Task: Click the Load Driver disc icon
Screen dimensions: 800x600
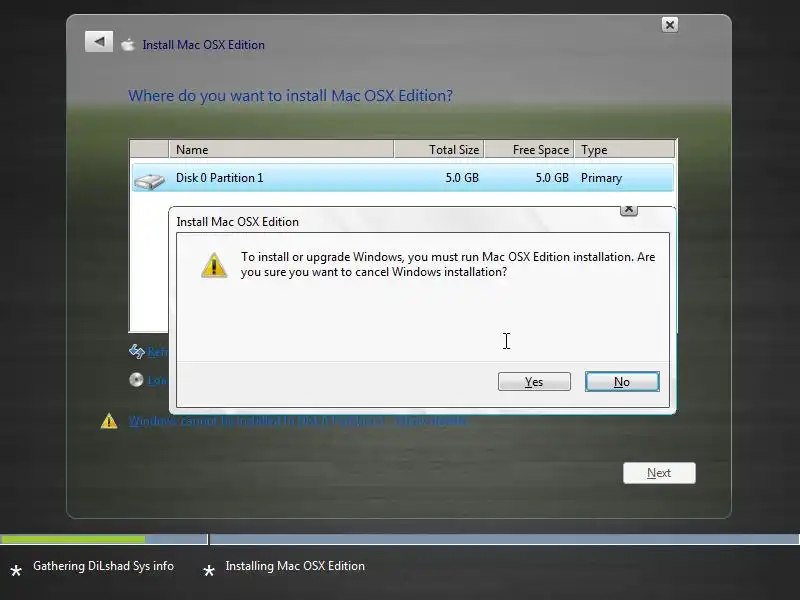Action: point(136,380)
